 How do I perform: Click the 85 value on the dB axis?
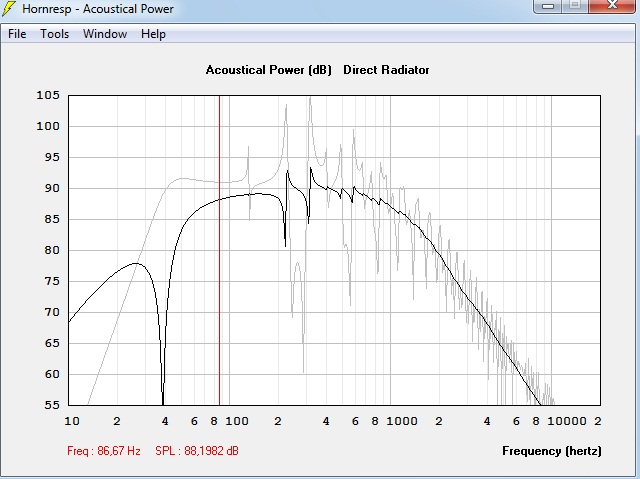pyautogui.click(x=52, y=219)
